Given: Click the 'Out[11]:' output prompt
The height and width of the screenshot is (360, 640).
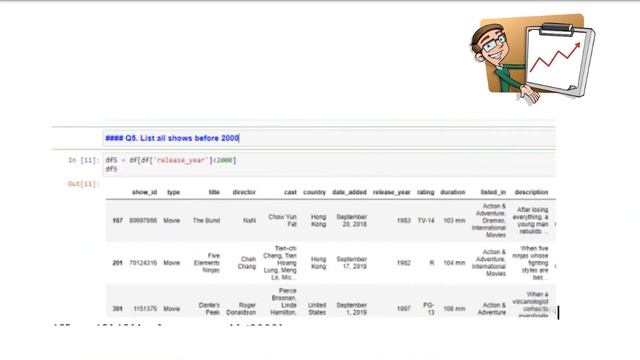Looking at the screenshot, I should tap(83, 184).
